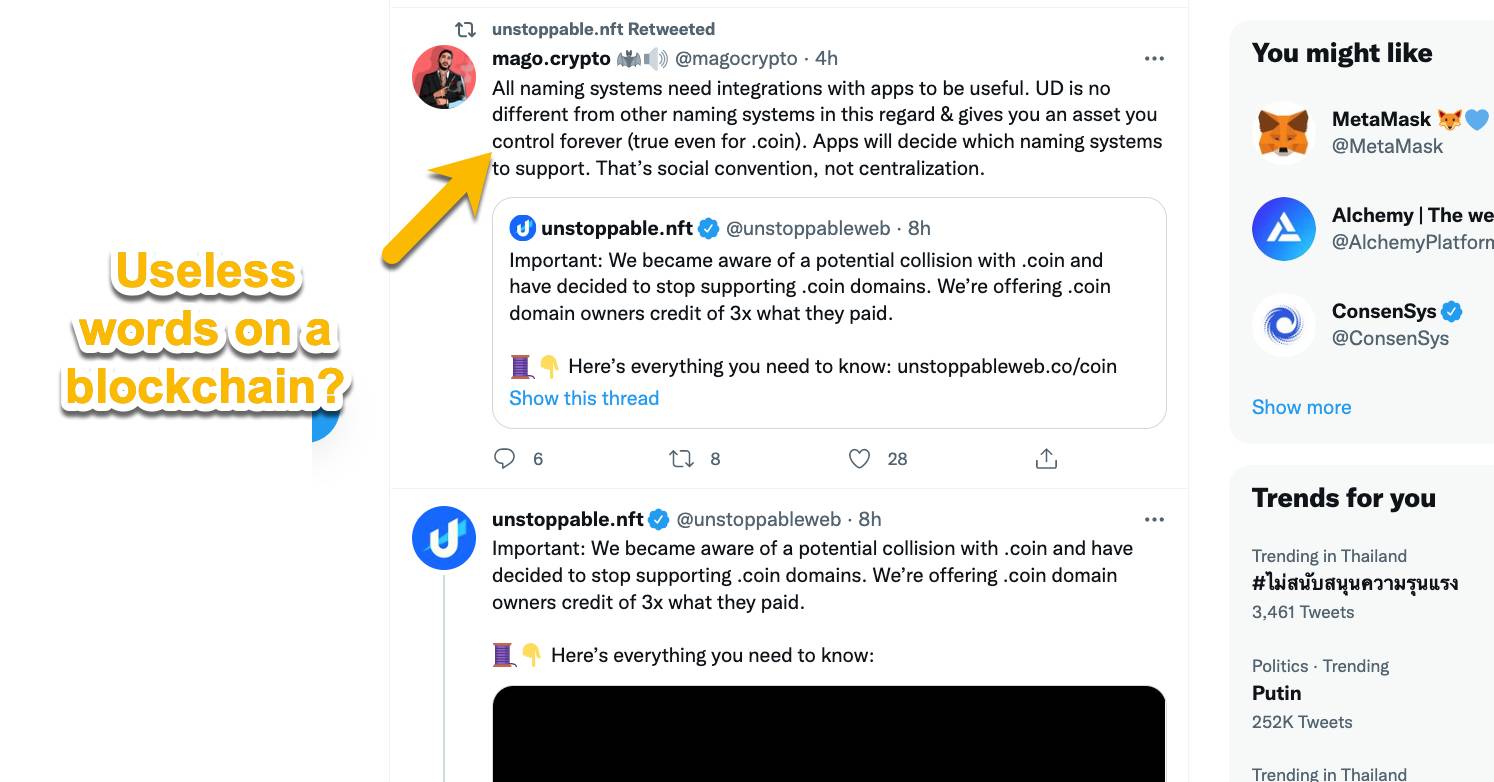This screenshot has height=782, width=1494.
Task: Reply to mago.crypto's tweet
Action: (x=505, y=459)
